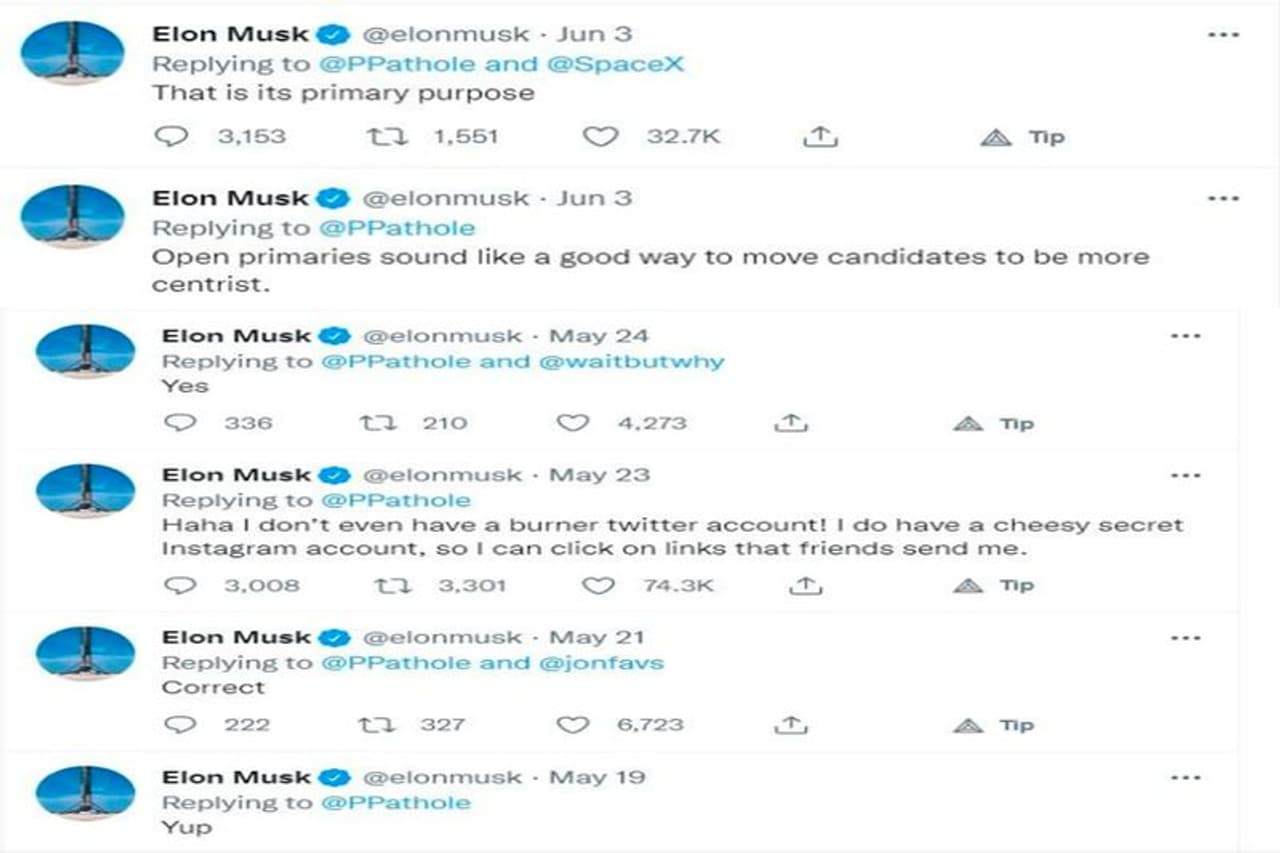
Task: Tip on the "That is its primary purpose" tweet
Action: coord(1019,138)
